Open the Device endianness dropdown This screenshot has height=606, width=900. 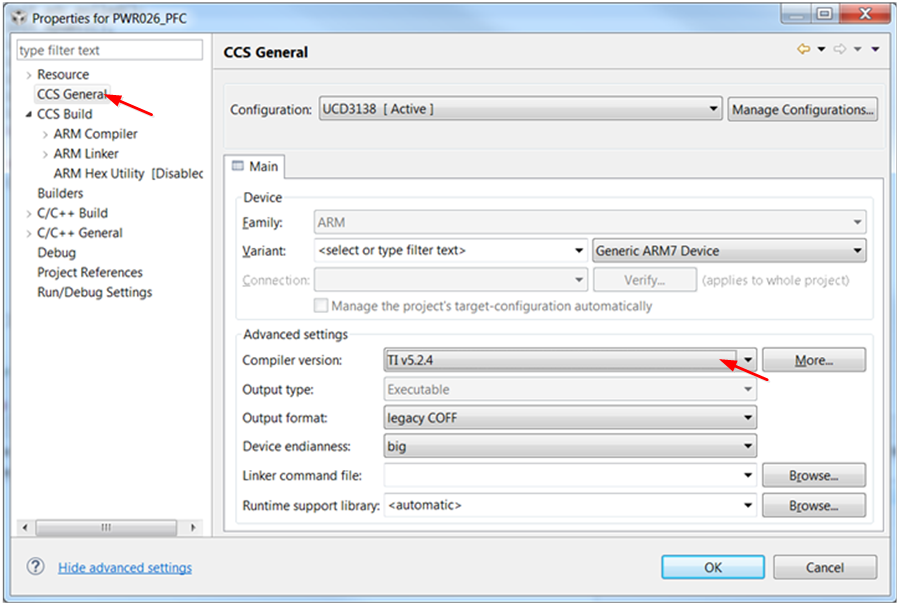pyautogui.click(x=570, y=446)
